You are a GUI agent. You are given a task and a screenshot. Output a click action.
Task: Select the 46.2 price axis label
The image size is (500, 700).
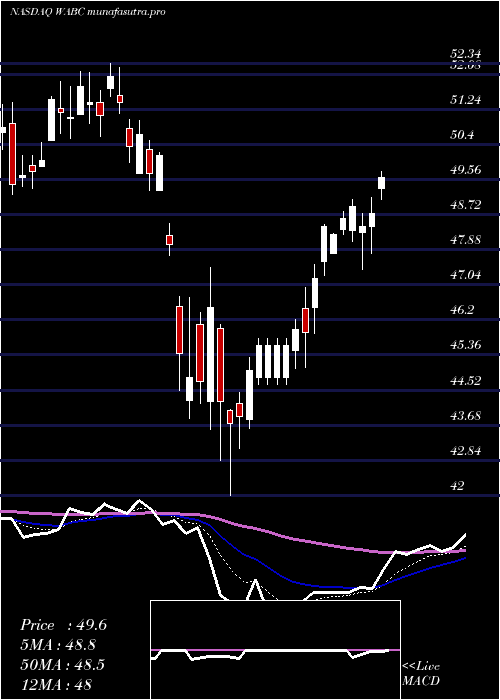coord(462,309)
